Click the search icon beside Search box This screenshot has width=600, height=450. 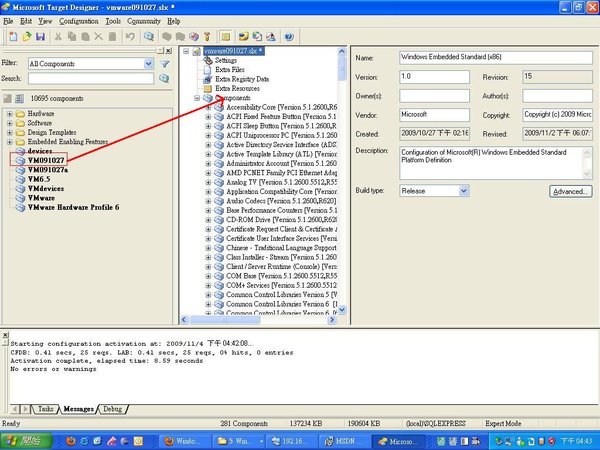click(x=164, y=78)
